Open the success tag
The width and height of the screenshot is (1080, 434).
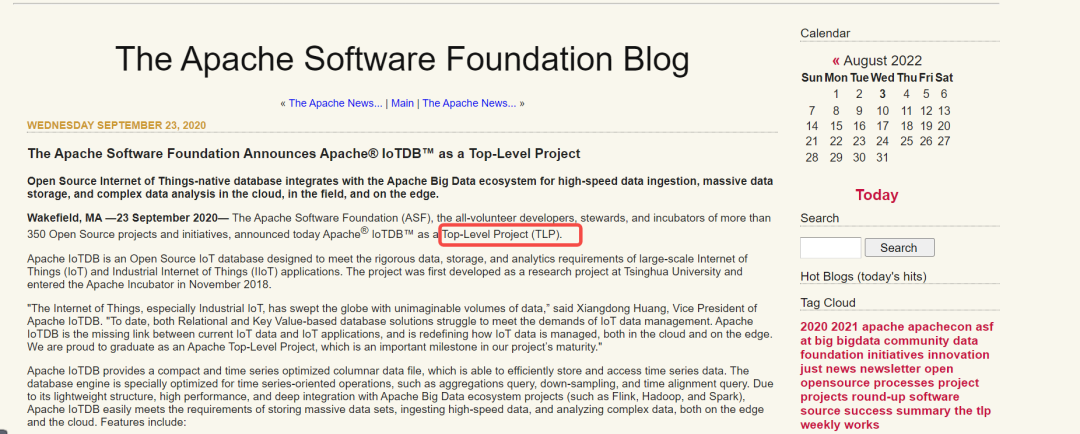coord(866,411)
